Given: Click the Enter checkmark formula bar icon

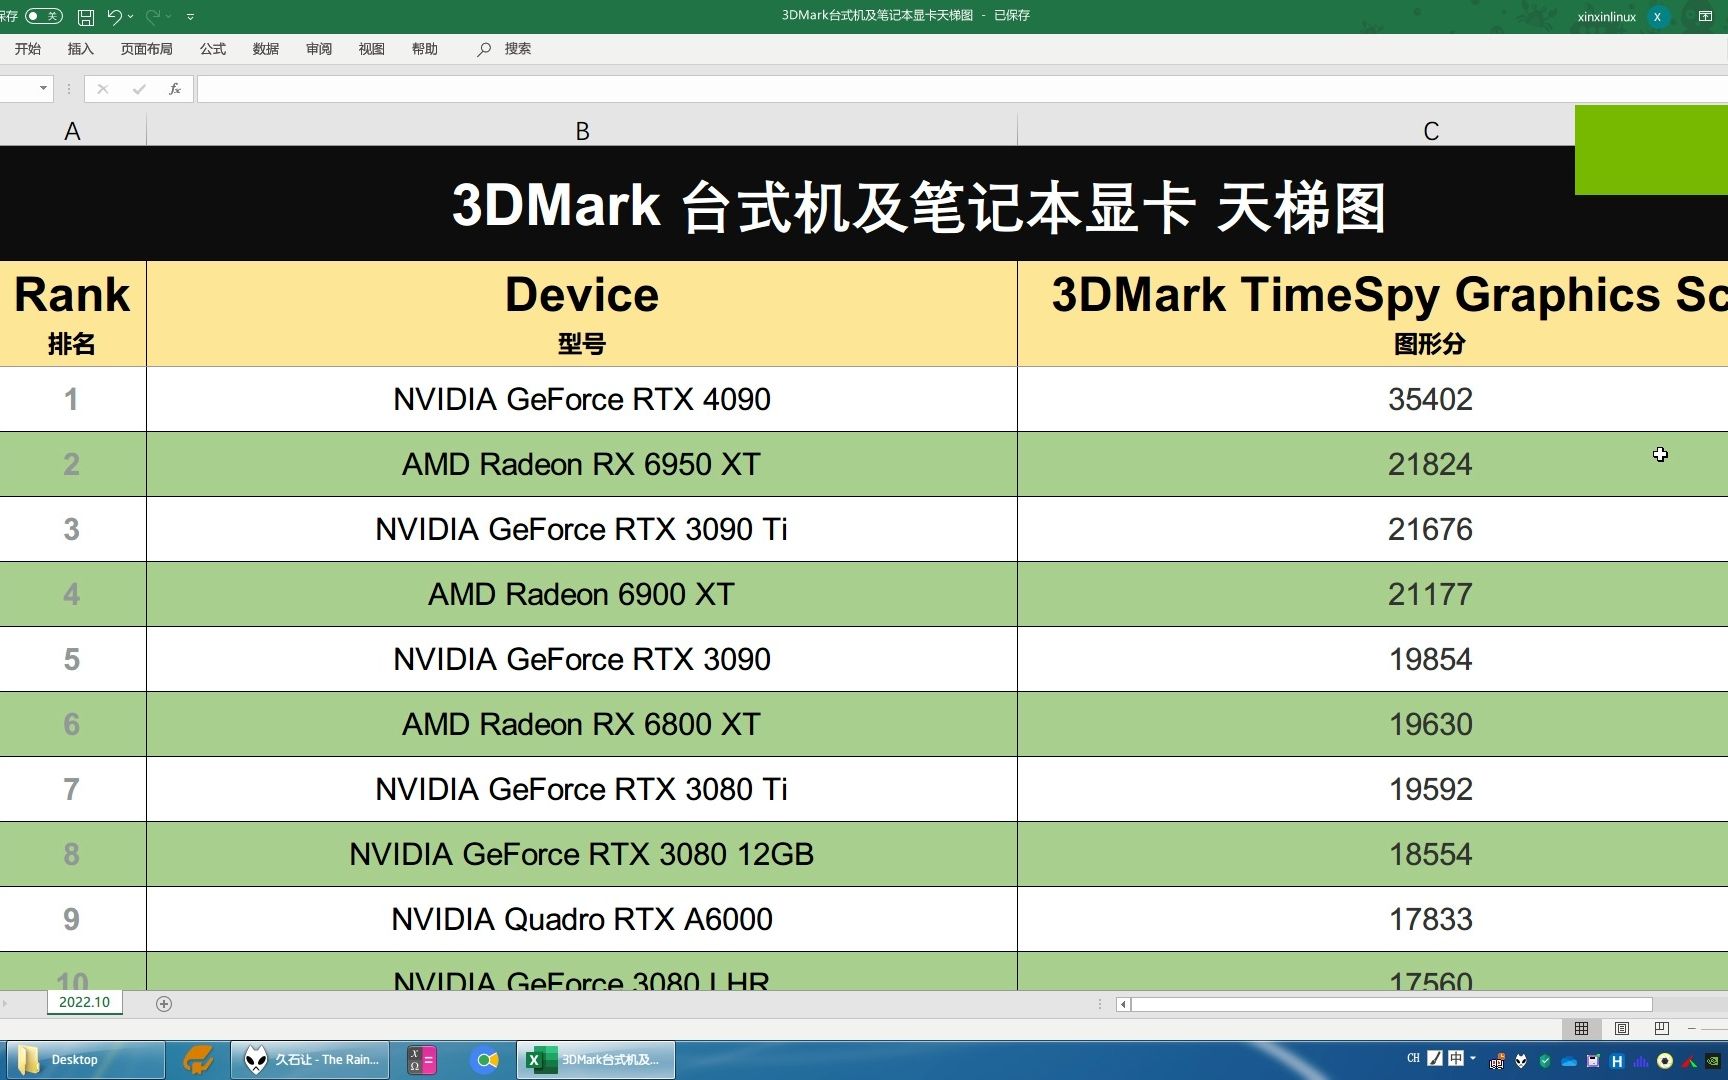Looking at the screenshot, I should (139, 89).
